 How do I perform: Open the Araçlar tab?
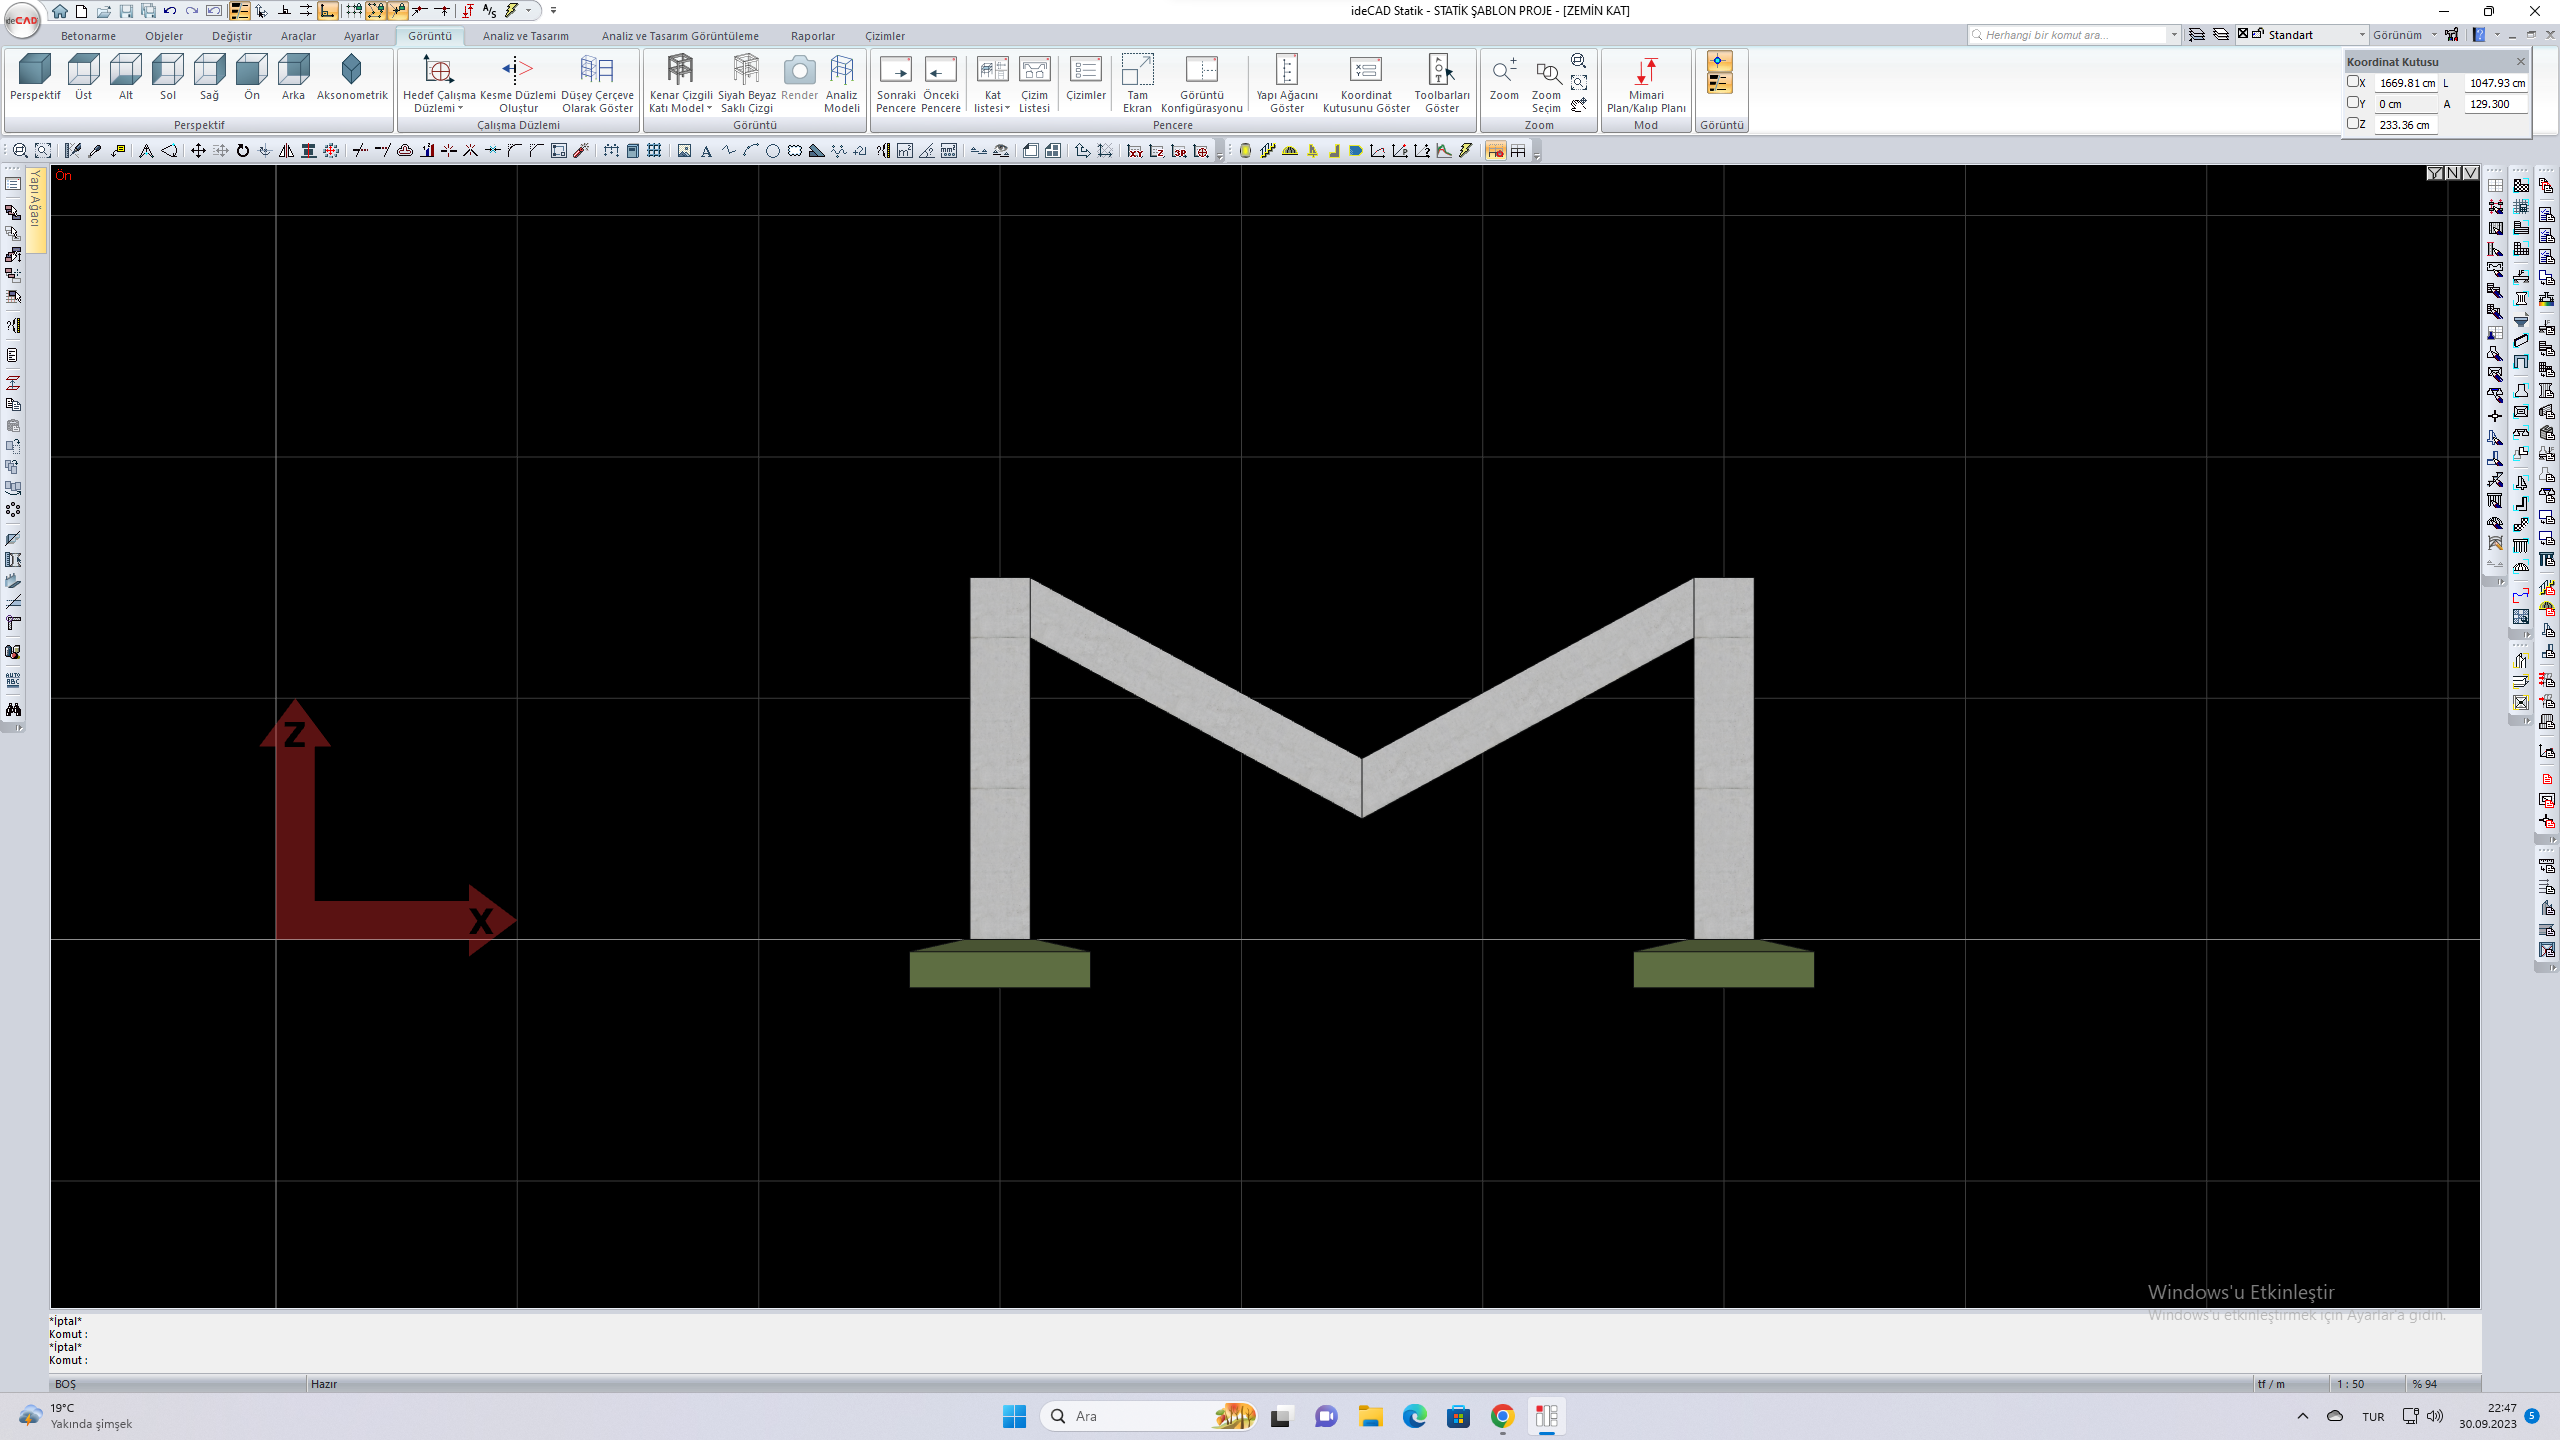coord(298,36)
